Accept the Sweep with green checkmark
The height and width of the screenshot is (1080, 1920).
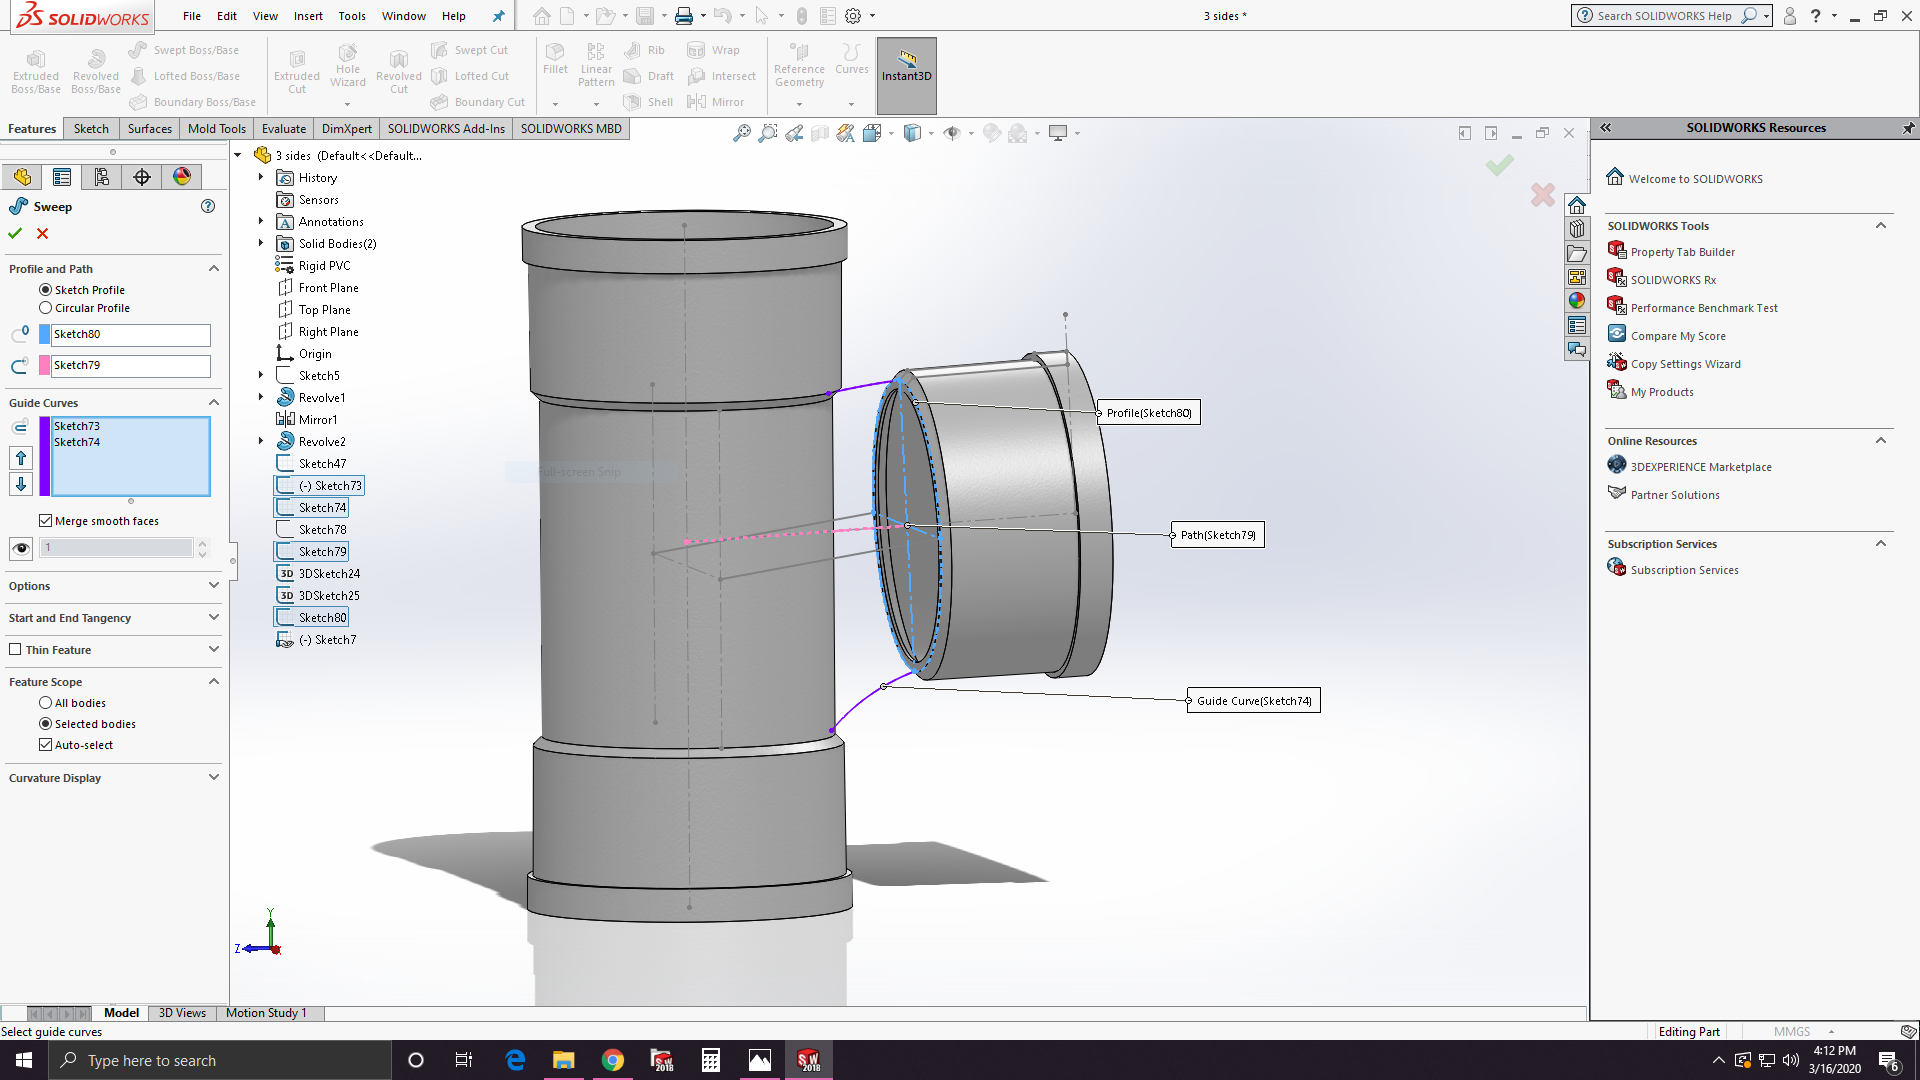[x=15, y=233]
